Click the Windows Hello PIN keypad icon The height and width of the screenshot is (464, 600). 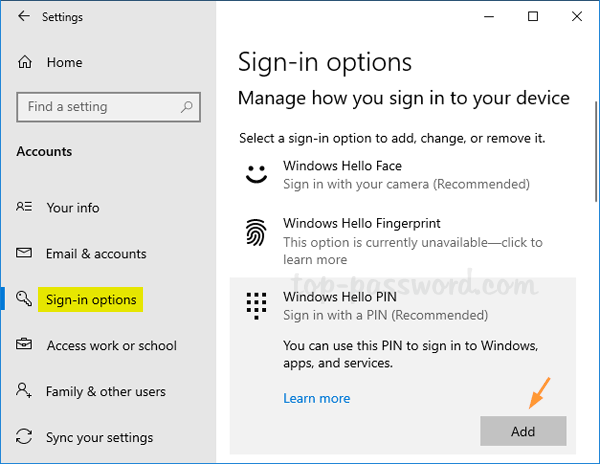click(x=257, y=305)
